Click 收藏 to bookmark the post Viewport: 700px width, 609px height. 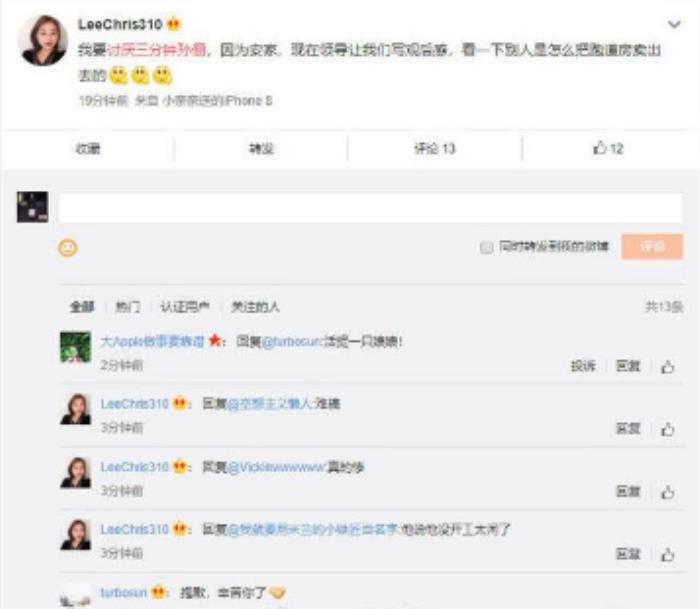(88, 149)
